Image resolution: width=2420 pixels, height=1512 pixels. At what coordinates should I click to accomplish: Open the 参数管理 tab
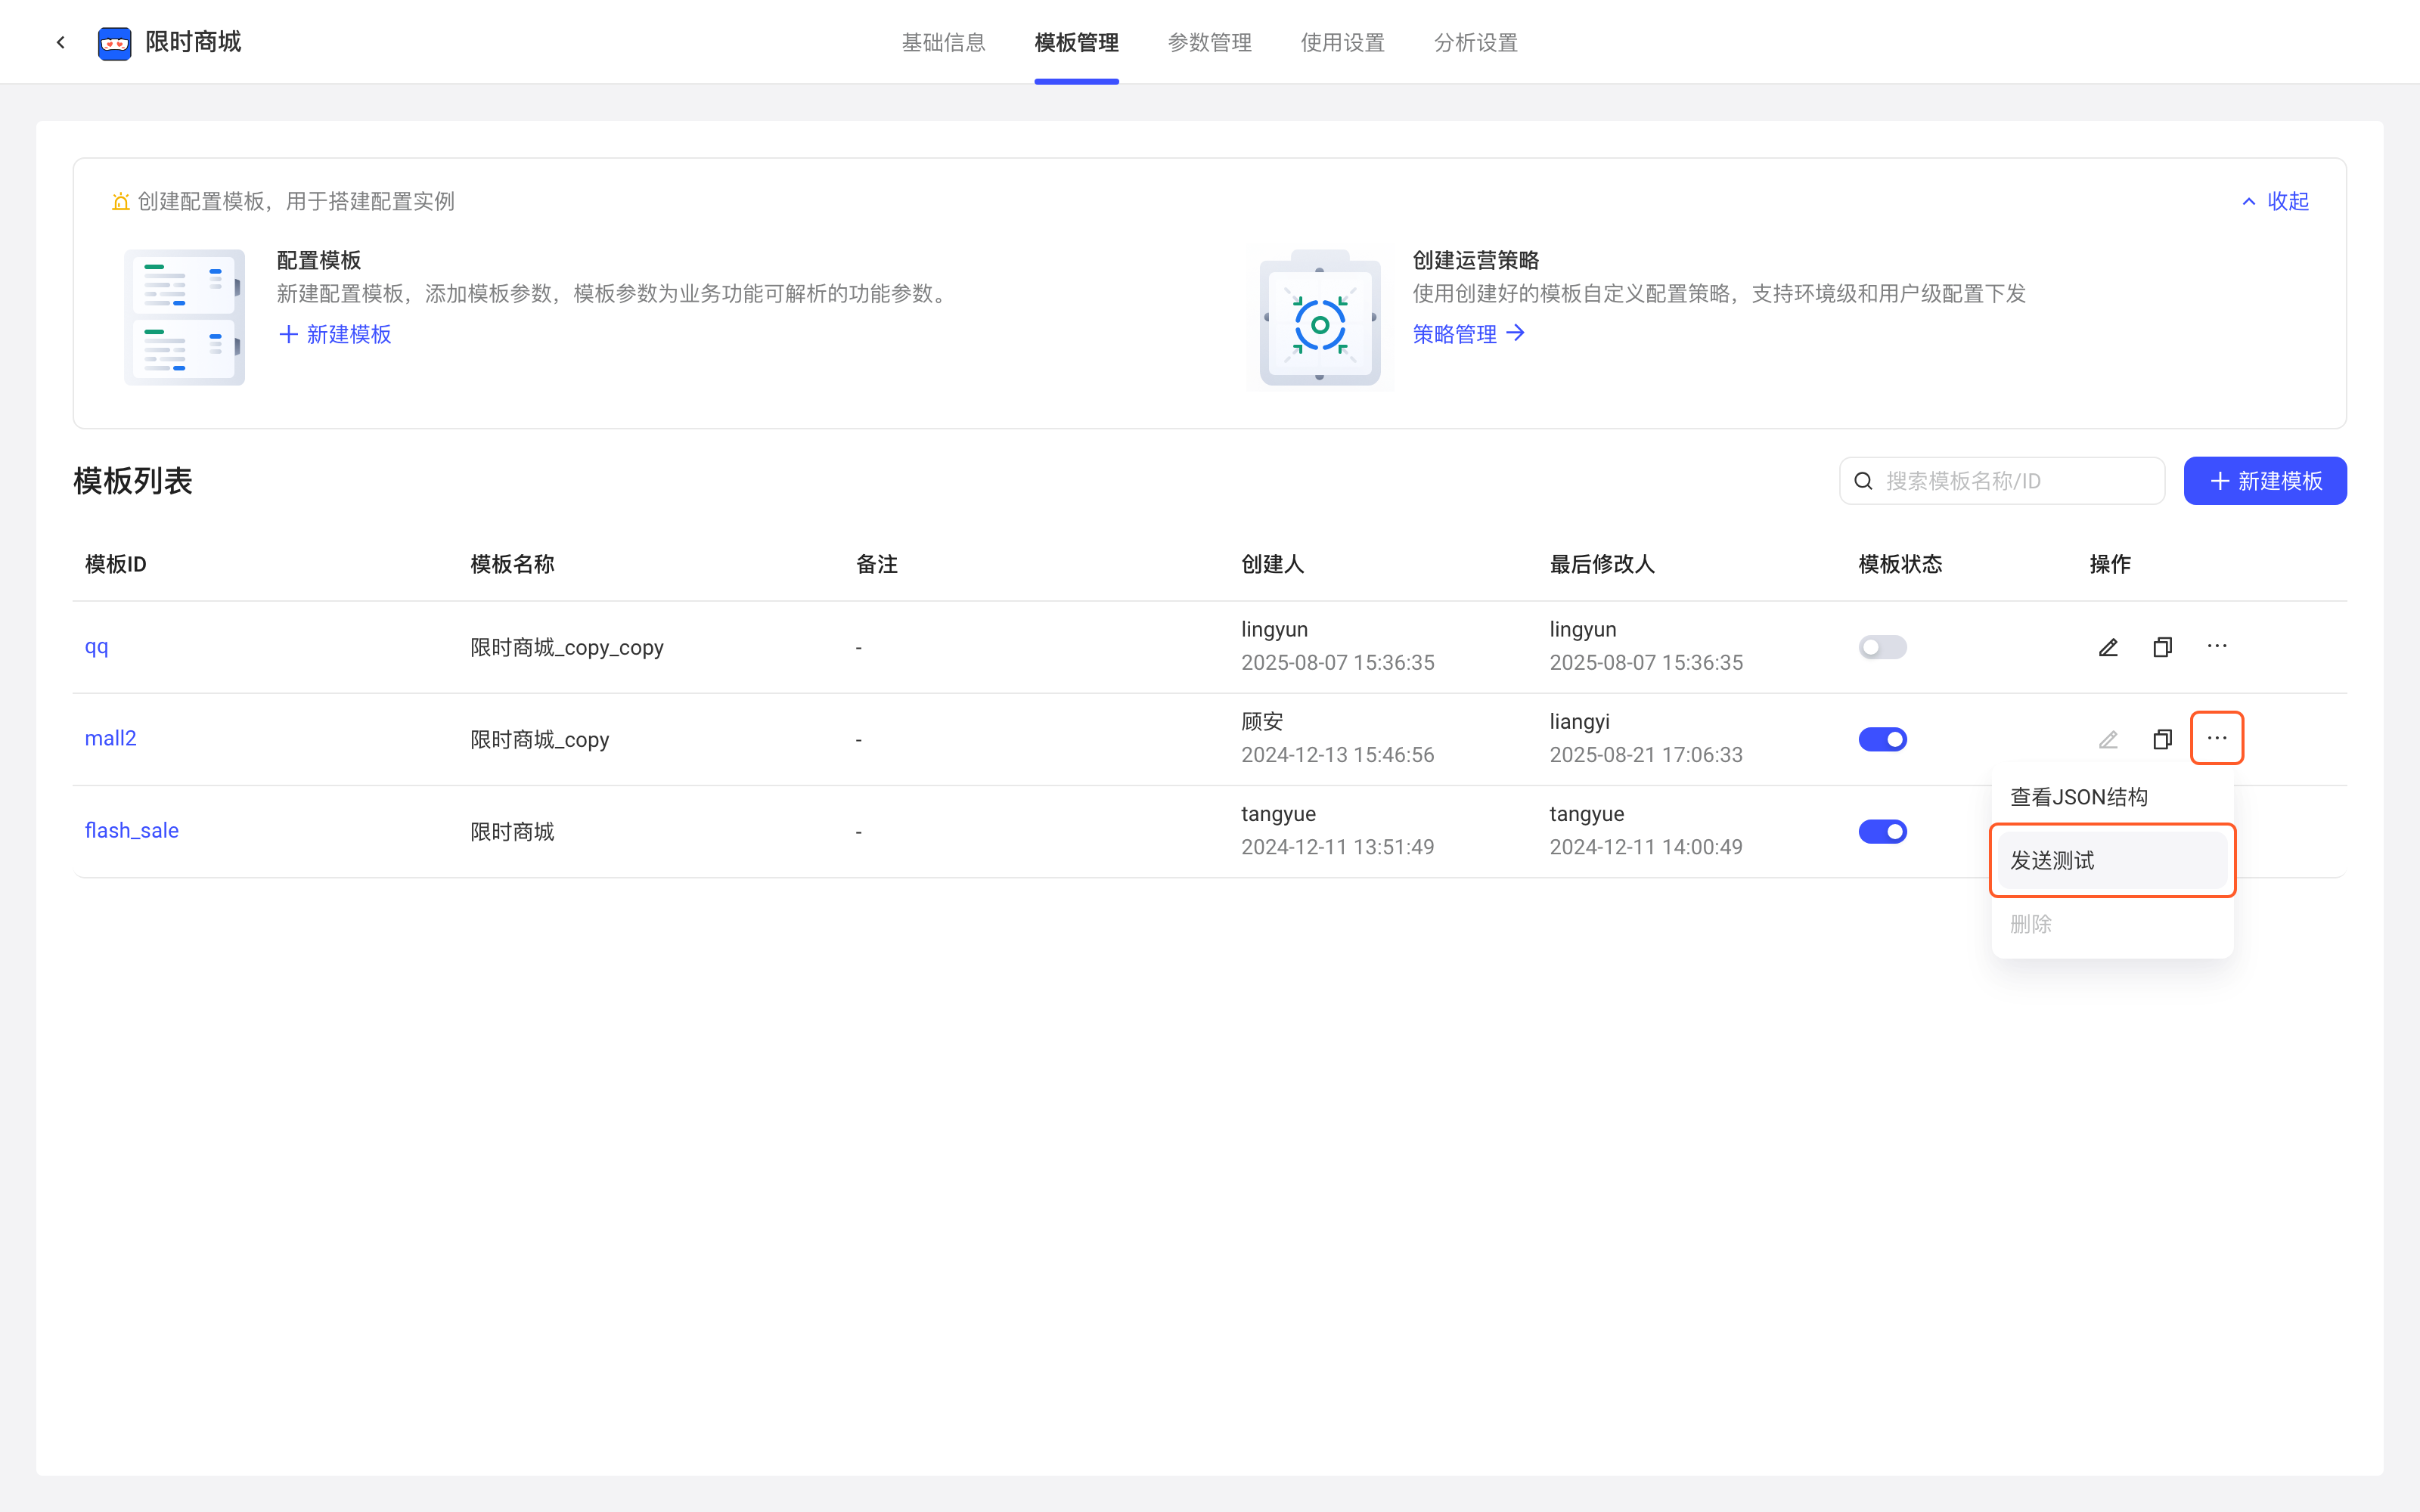(x=1209, y=42)
